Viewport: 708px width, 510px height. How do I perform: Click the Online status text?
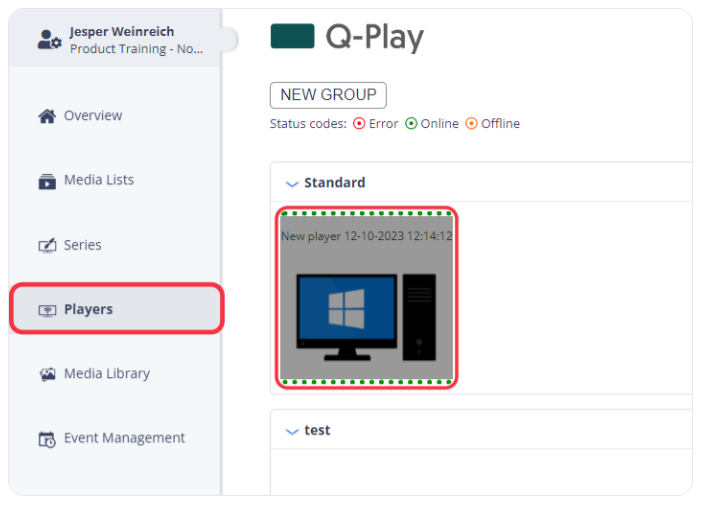click(439, 124)
